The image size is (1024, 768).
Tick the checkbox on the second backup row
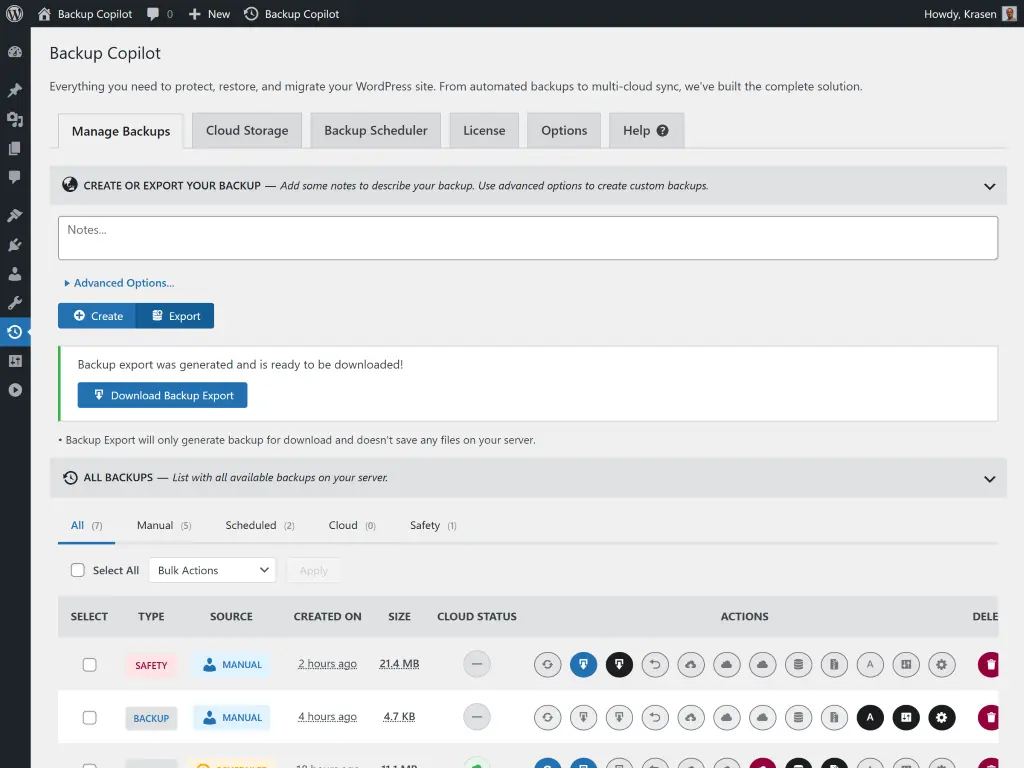point(90,717)
